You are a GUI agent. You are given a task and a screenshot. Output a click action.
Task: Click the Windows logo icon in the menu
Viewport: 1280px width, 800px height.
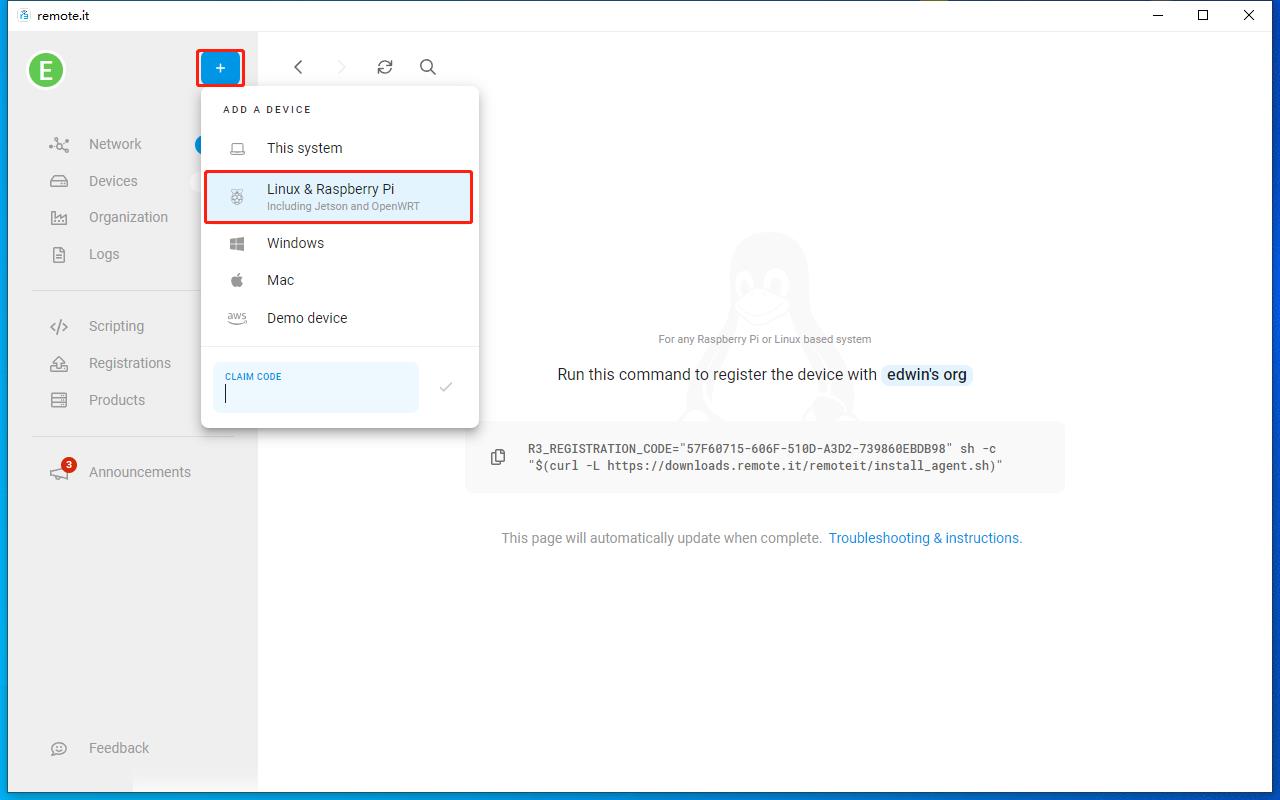point(237,244)
